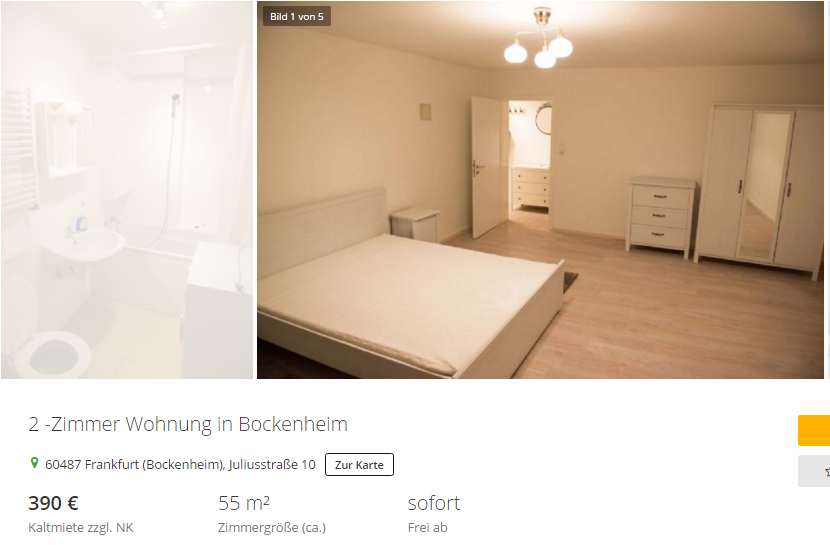Screen dimensions: 830x545
Task: Click the ceiling lamp in bedroom photo
Action: (x=539, y=38)
